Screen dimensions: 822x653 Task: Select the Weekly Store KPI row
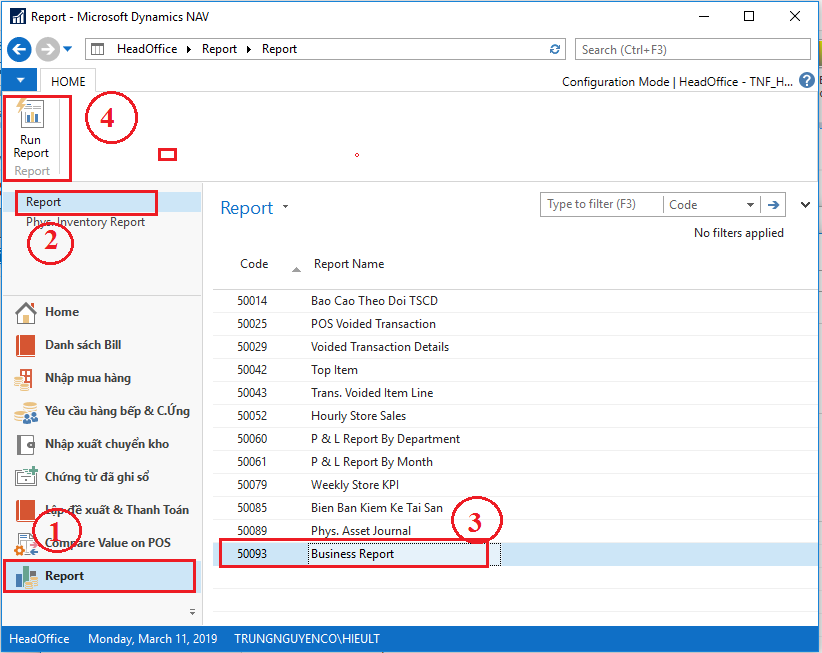(x=515, y=485)
